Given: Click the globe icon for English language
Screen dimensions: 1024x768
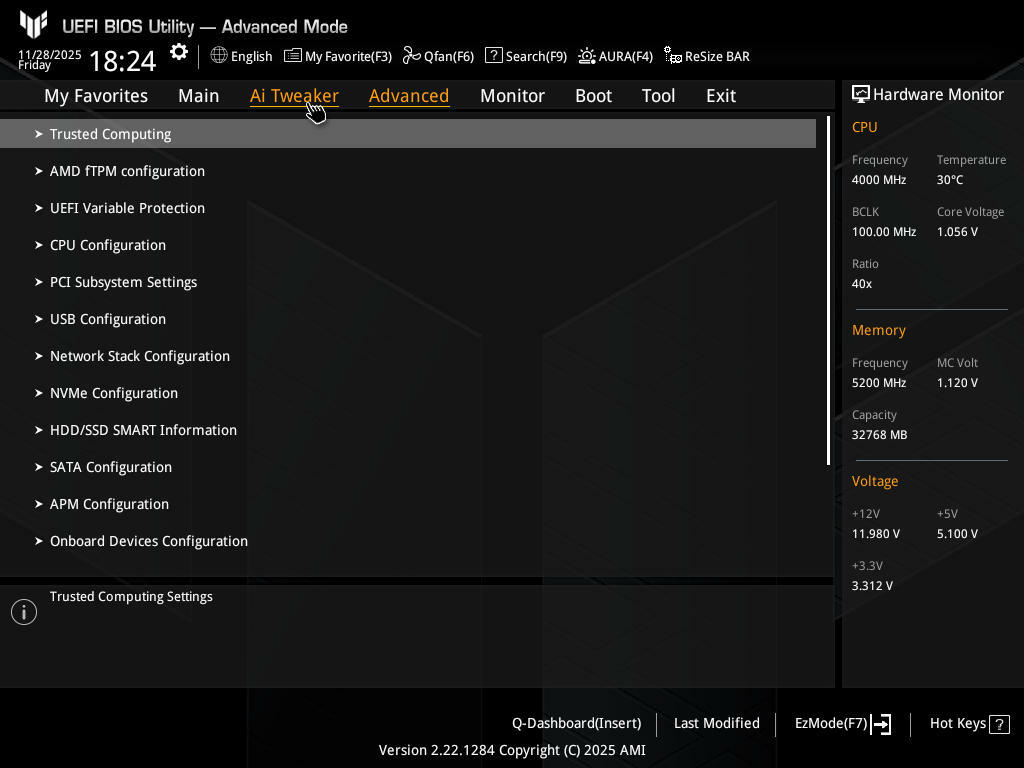Looking at the screenshot, I should (219, 56).
